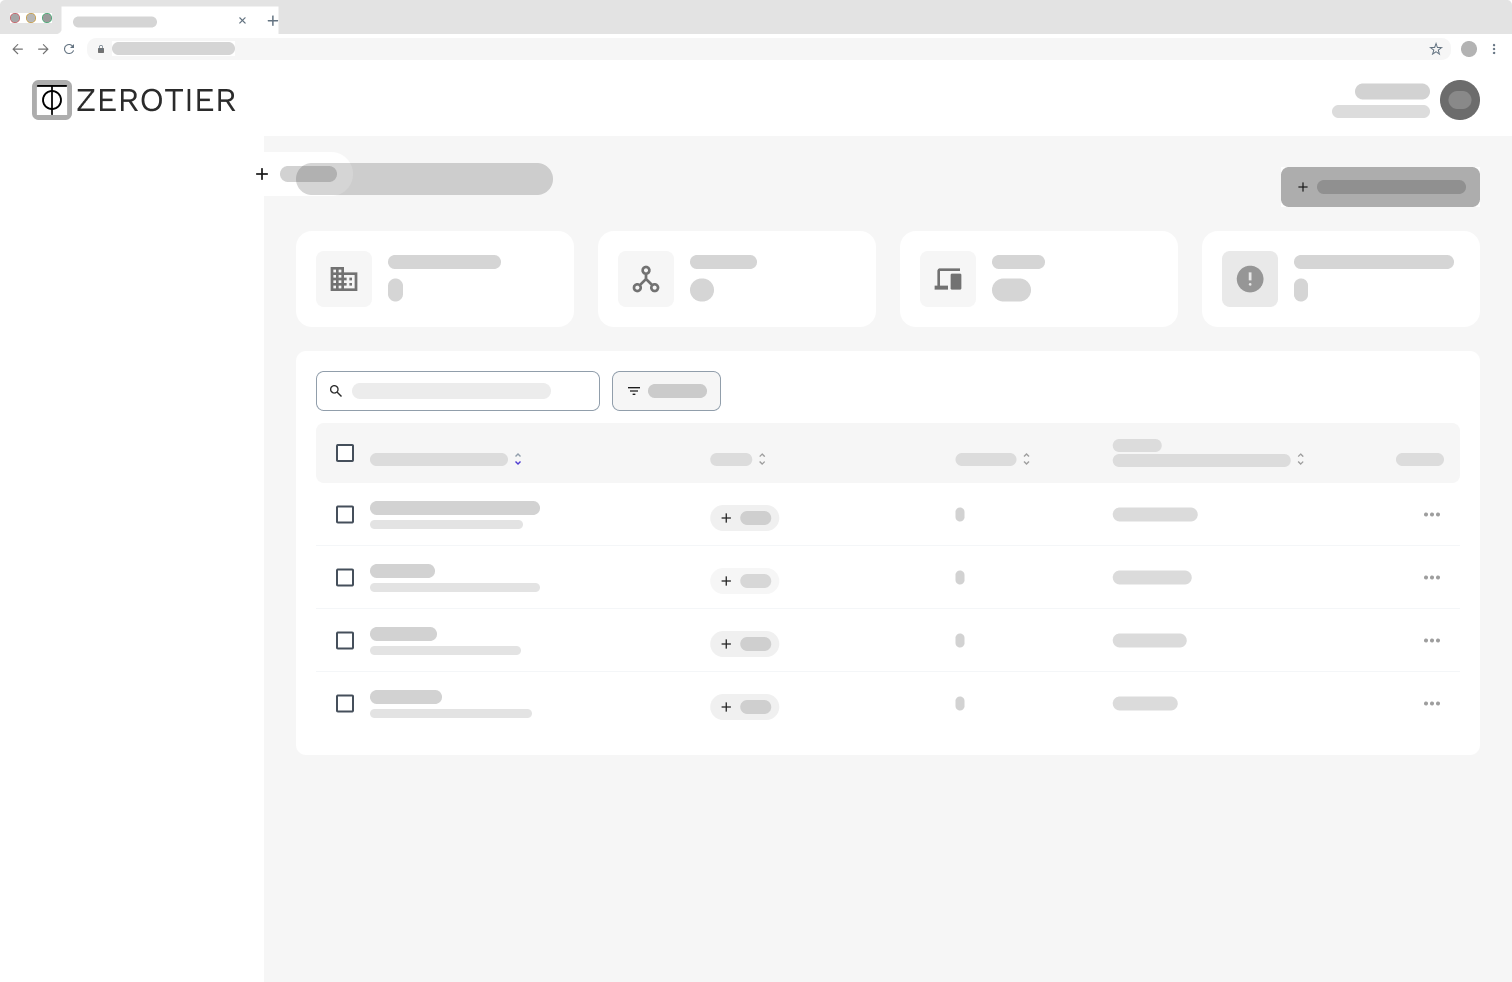Click the filter funnel icon
Screen dimensions: 1512x982
(634, 391)
